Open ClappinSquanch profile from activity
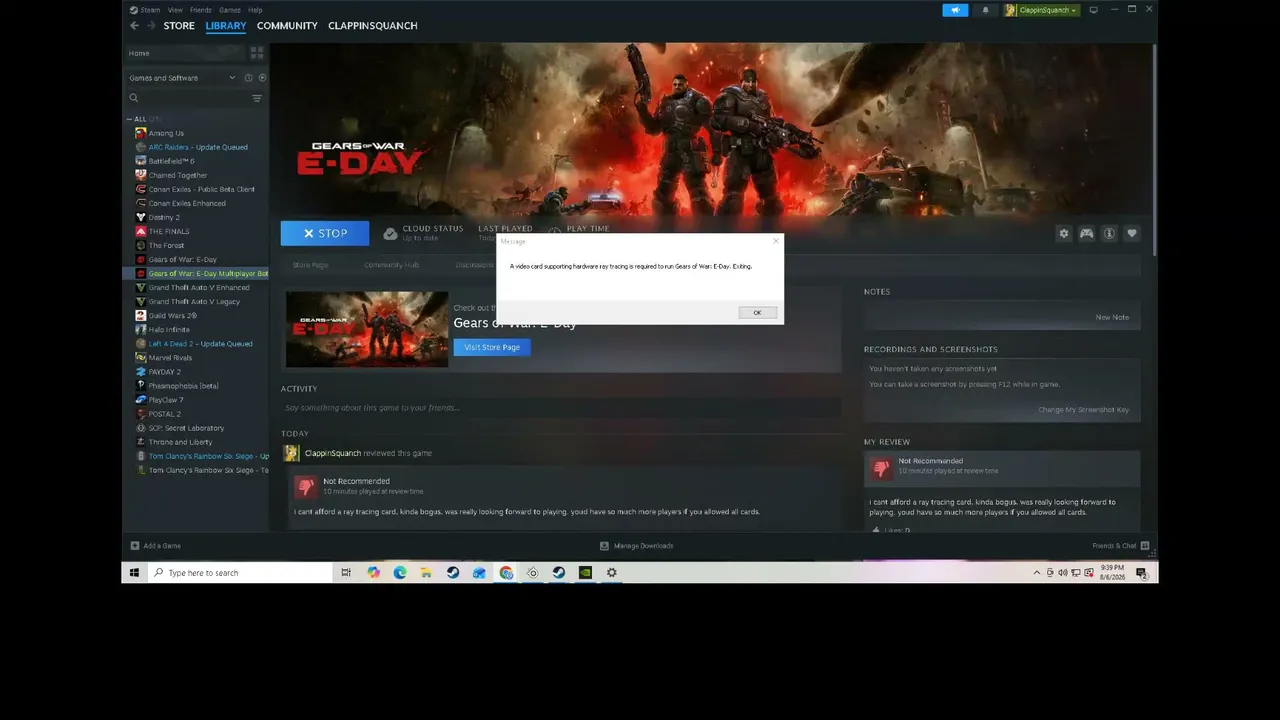This screenshot has width=1280, height=720. point(332,453)
